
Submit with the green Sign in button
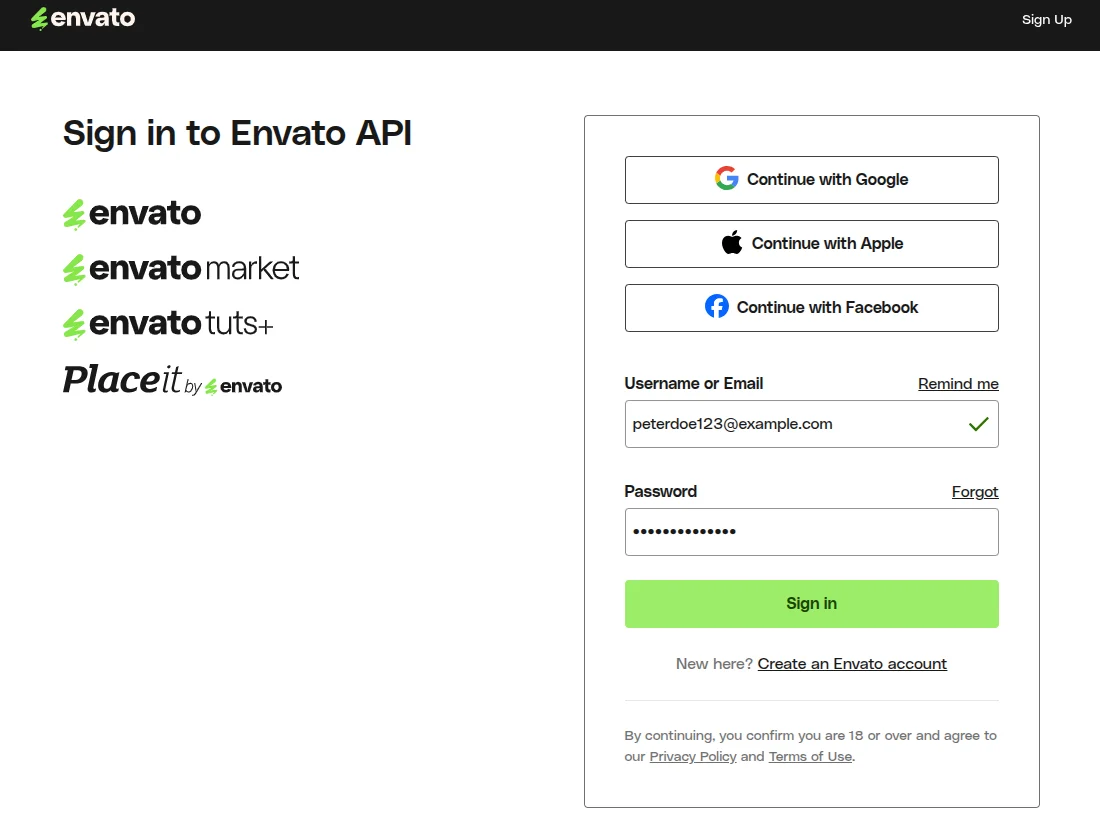point(812,604)
